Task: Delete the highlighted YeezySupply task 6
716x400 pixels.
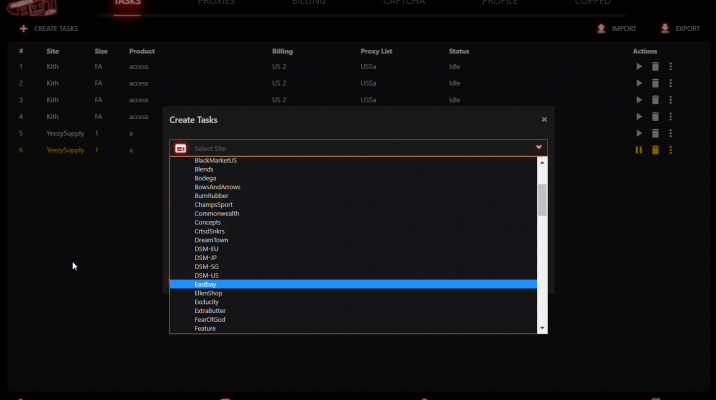Action: pyautogui.click(x=655, y=150)
